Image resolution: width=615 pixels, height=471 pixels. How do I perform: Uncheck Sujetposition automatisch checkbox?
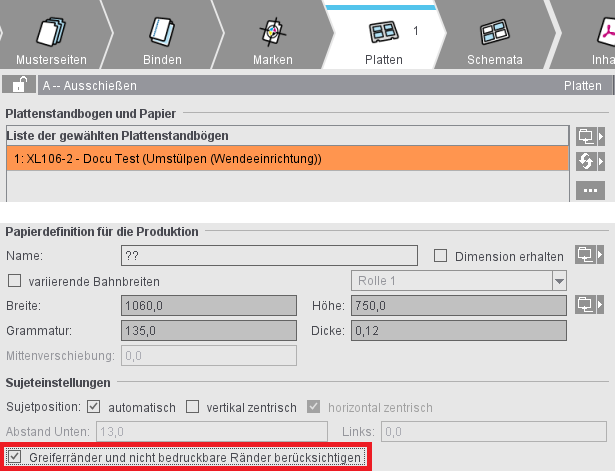[93, 407]
